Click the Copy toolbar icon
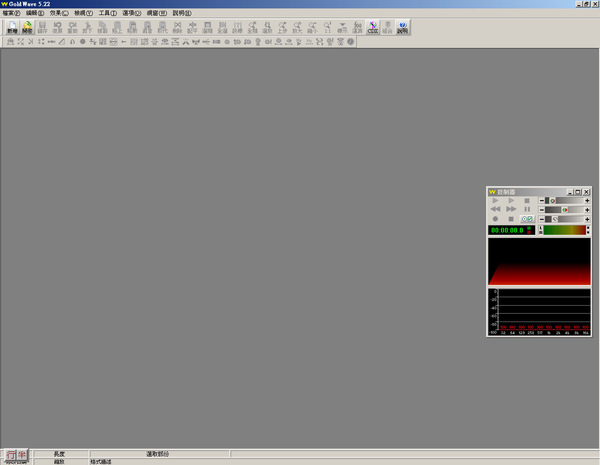Screen dimensions: 600x465 (102, 27)
